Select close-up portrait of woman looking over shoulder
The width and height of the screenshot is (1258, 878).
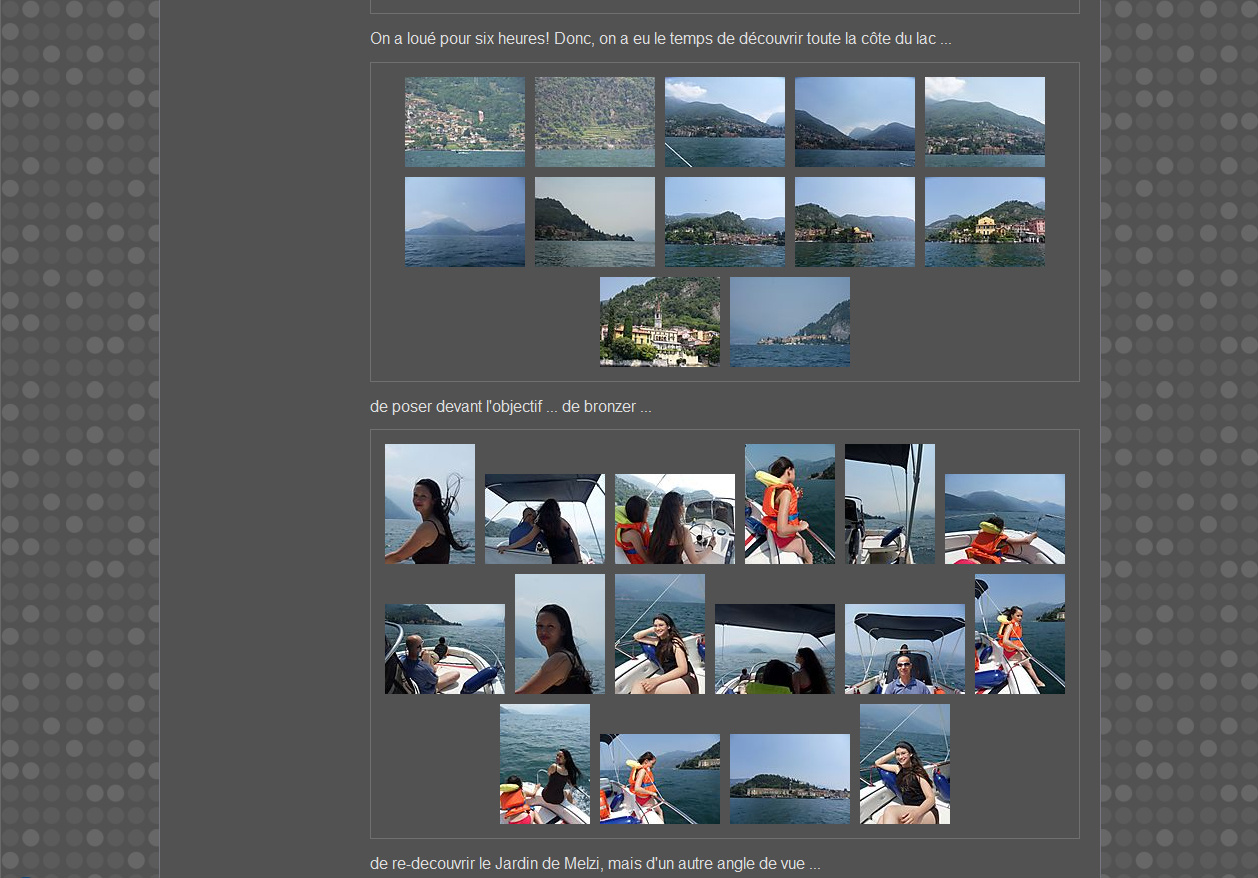[559, 634]
